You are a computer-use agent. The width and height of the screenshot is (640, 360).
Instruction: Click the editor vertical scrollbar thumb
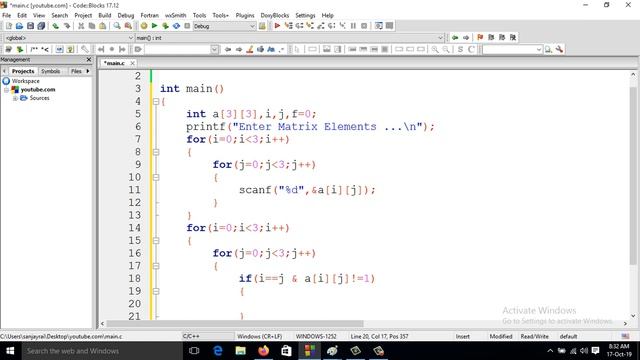[x=633, y=176]
